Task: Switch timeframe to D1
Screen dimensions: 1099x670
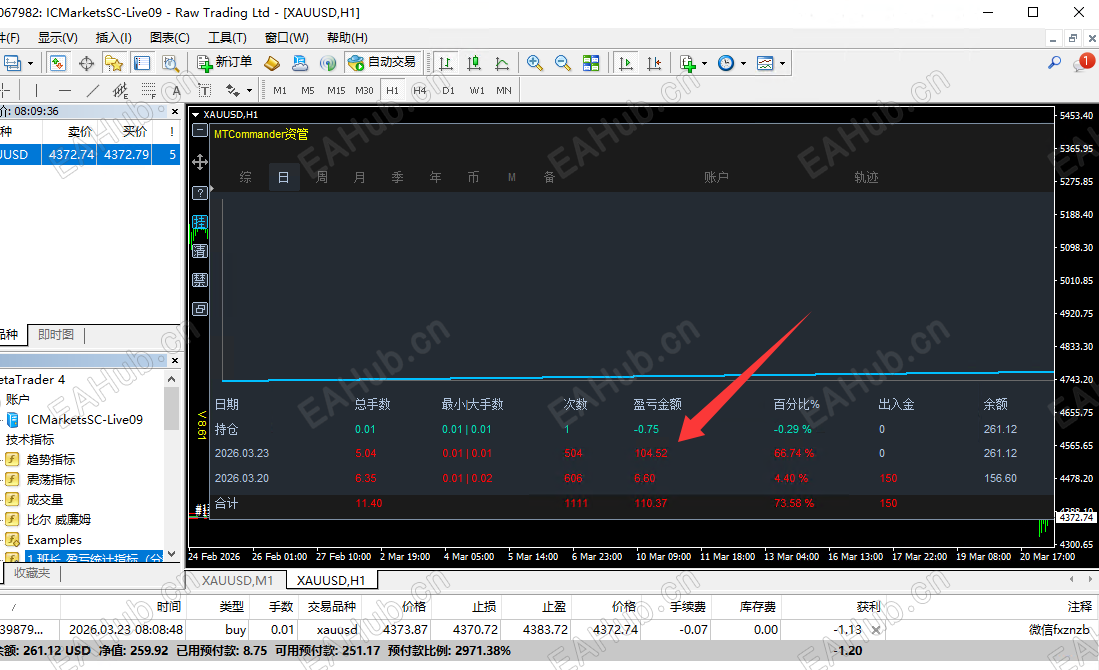Action: pos(449,90)
